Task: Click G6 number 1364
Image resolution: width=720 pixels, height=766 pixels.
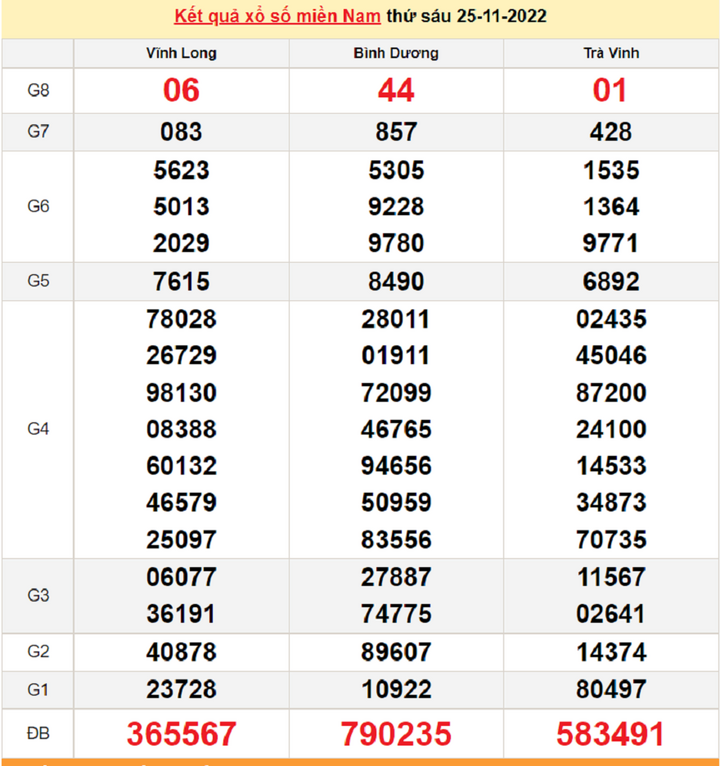Action: tap(611, 207)
